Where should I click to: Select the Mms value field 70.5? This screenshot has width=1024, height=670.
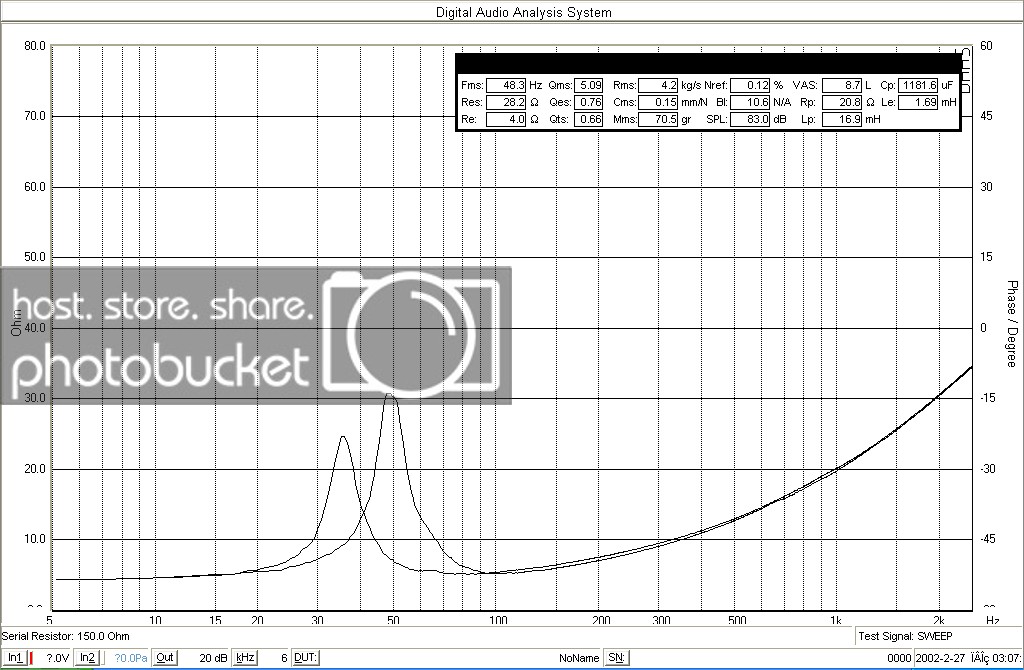click(658, 120)
